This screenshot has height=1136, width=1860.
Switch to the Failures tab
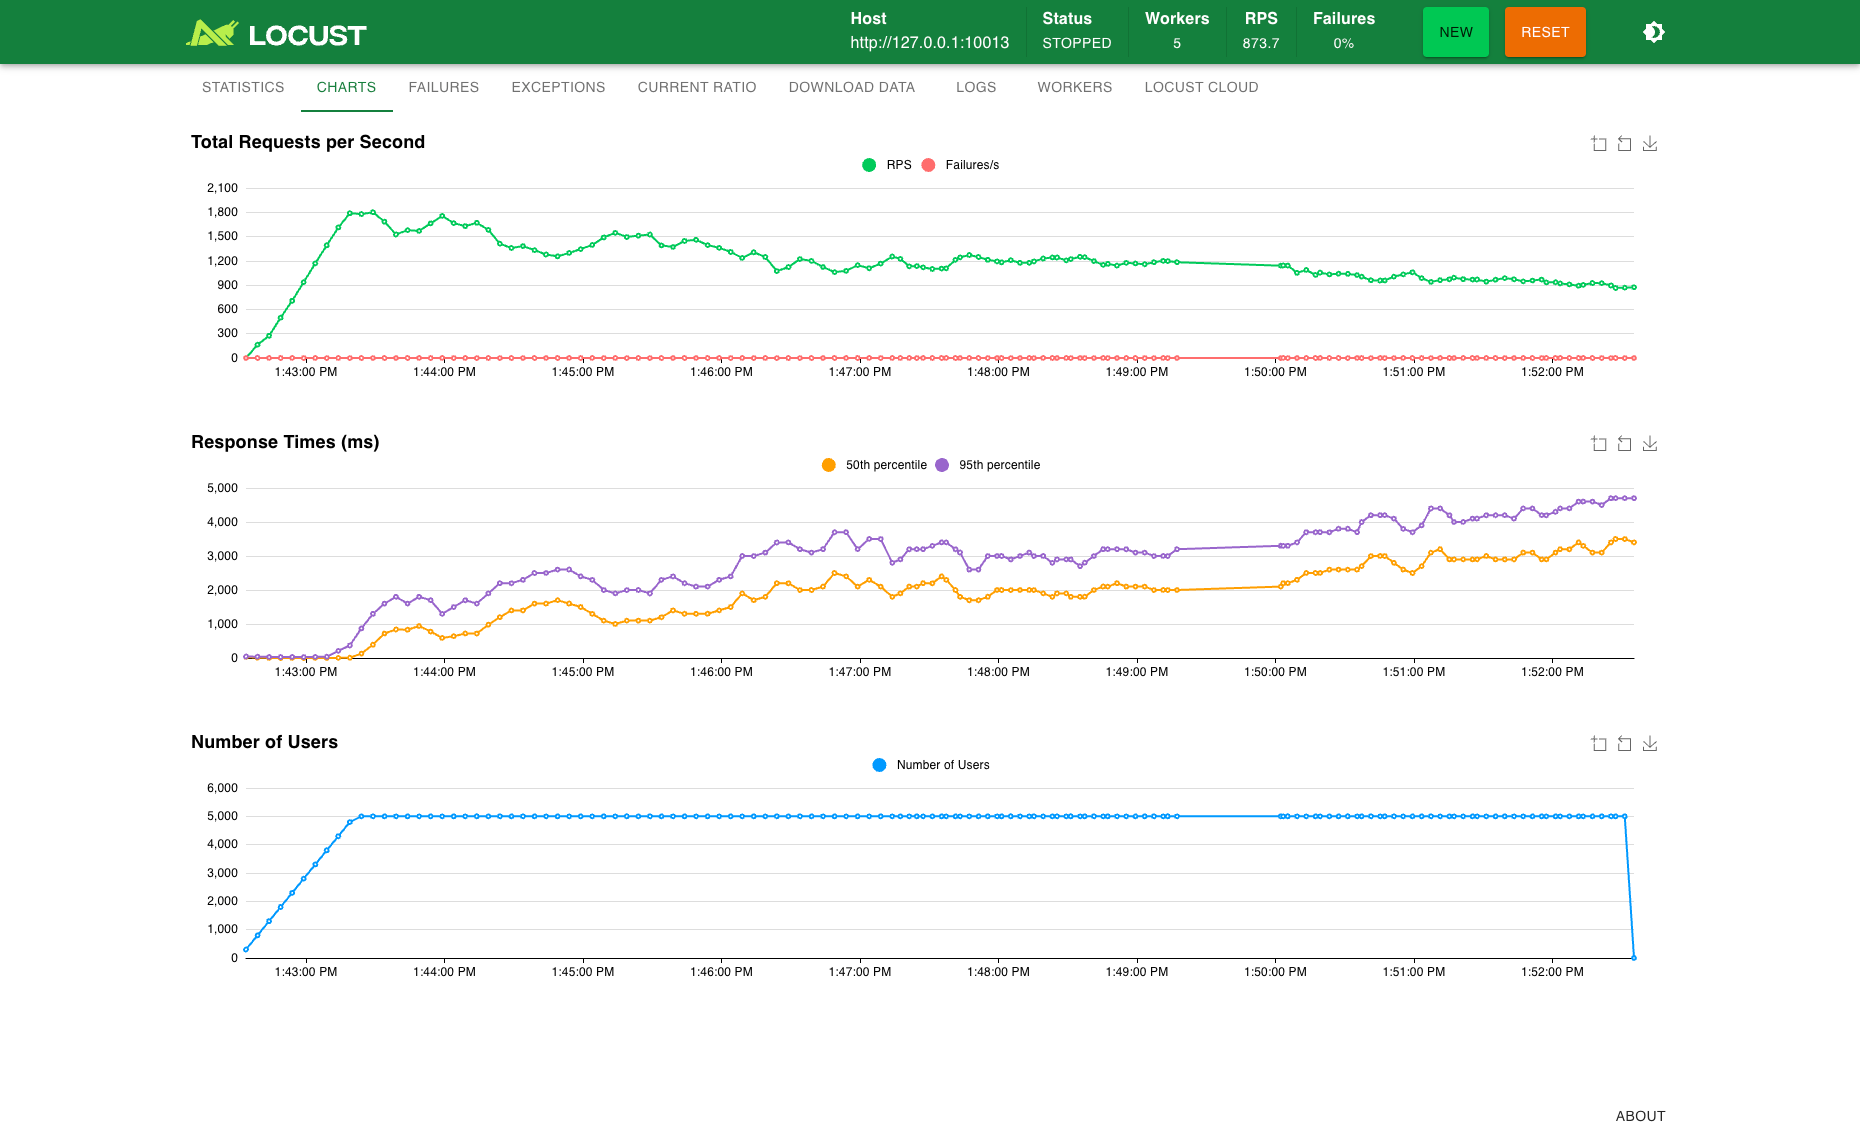[x=444, y=87]
